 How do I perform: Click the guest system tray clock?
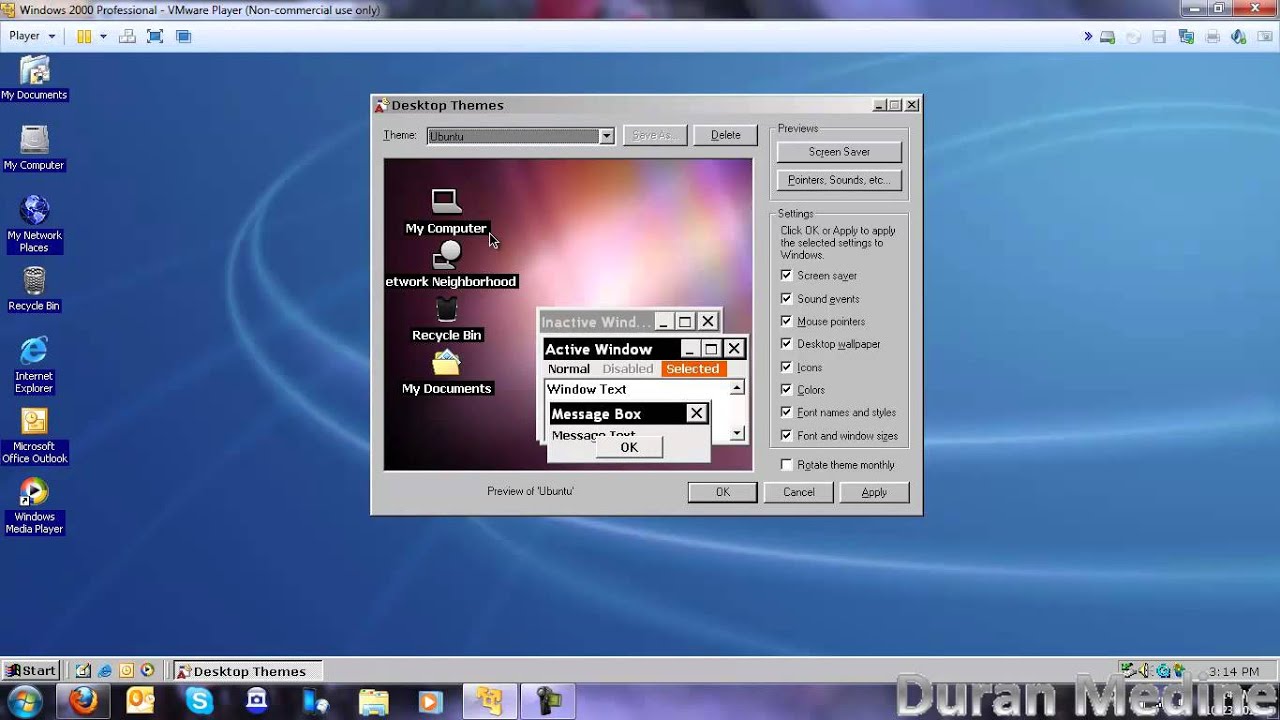click(1233, 671)
